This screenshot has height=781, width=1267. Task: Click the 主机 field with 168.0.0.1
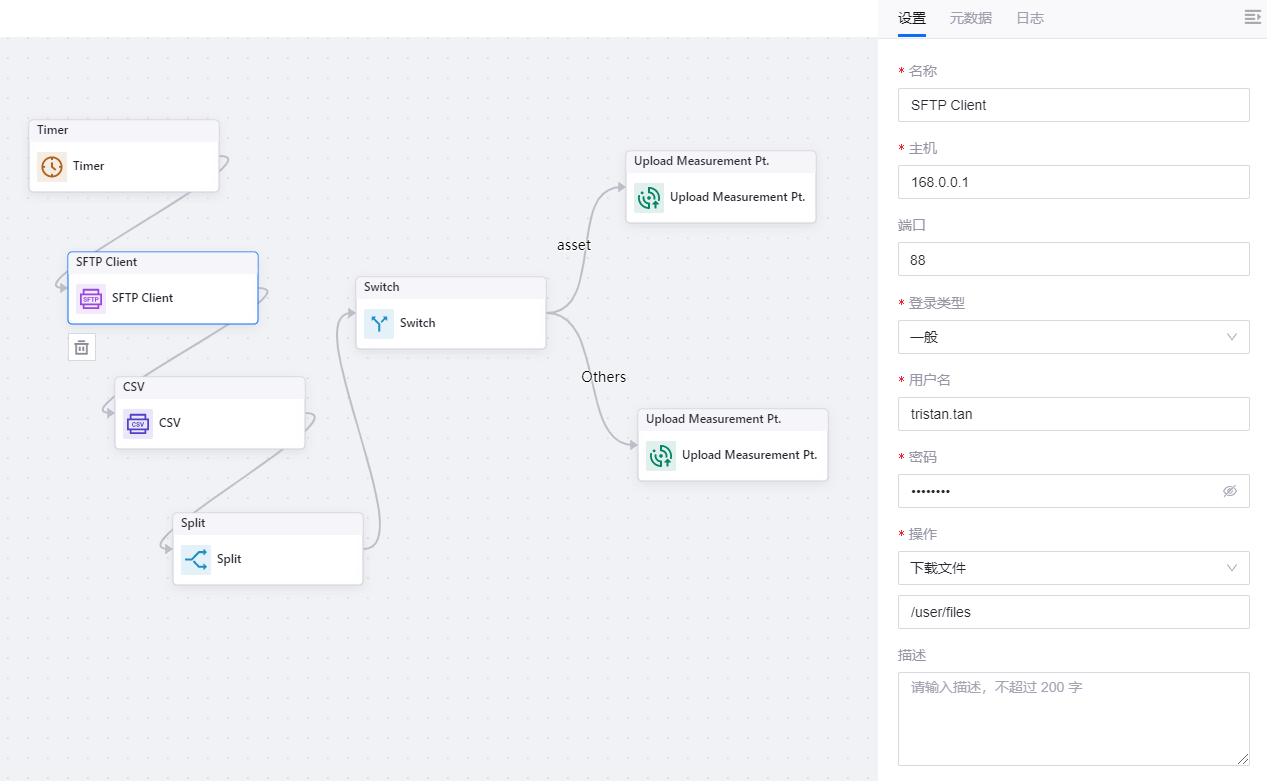1073,182
